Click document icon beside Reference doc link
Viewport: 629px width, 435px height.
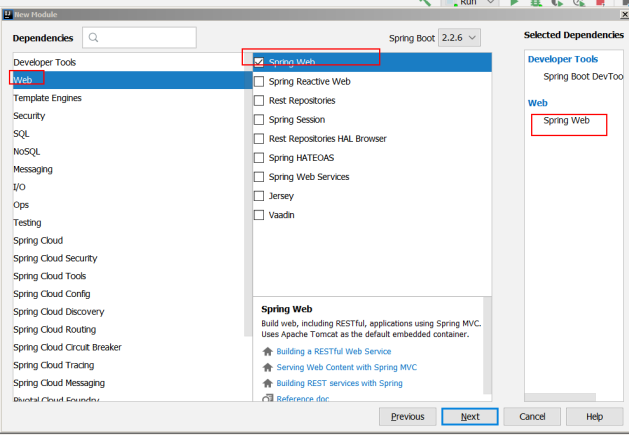coord(267,398)
